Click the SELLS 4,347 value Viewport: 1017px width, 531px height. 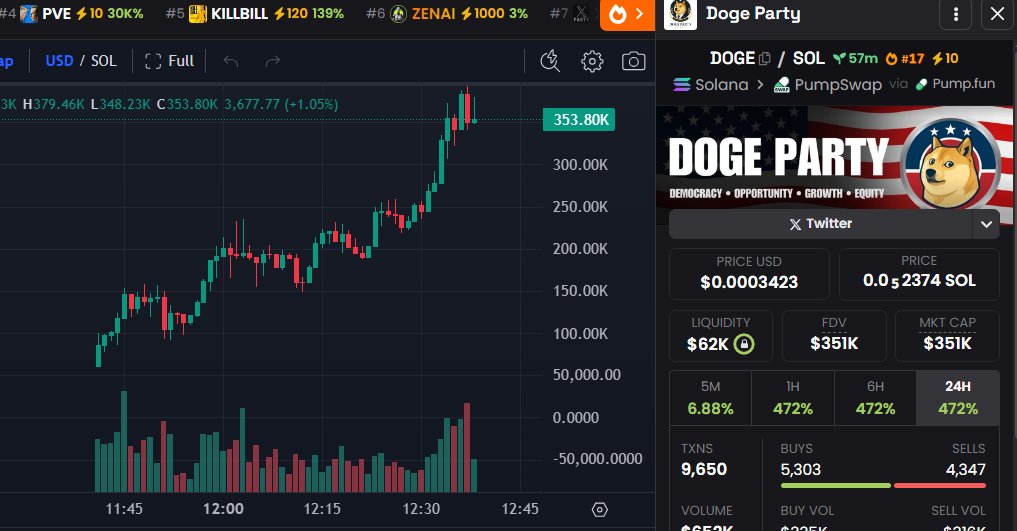(965, 469)
